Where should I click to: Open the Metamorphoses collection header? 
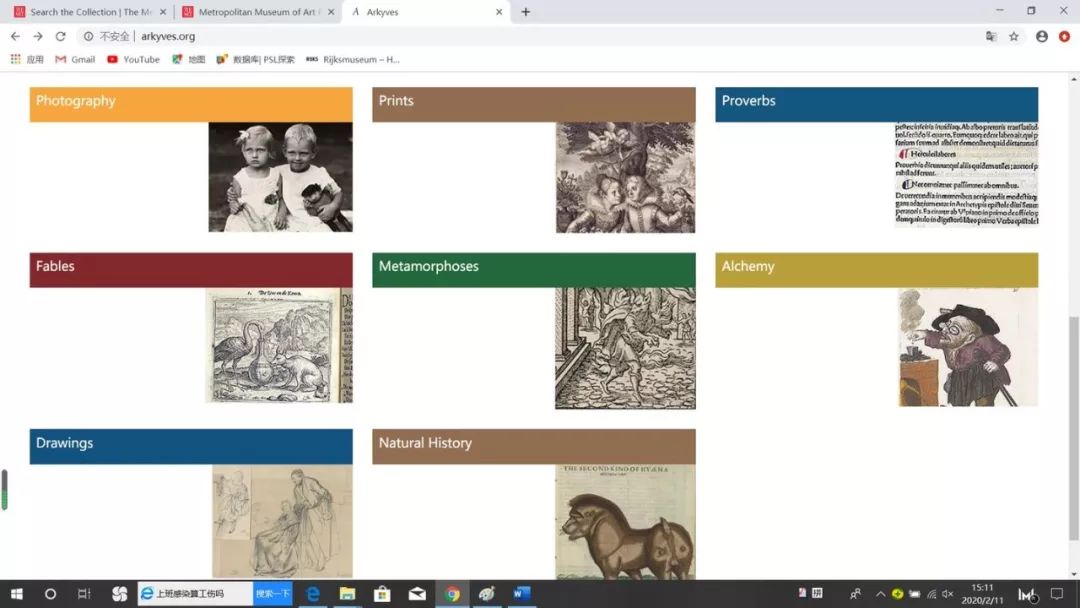(x=534, y=269)
